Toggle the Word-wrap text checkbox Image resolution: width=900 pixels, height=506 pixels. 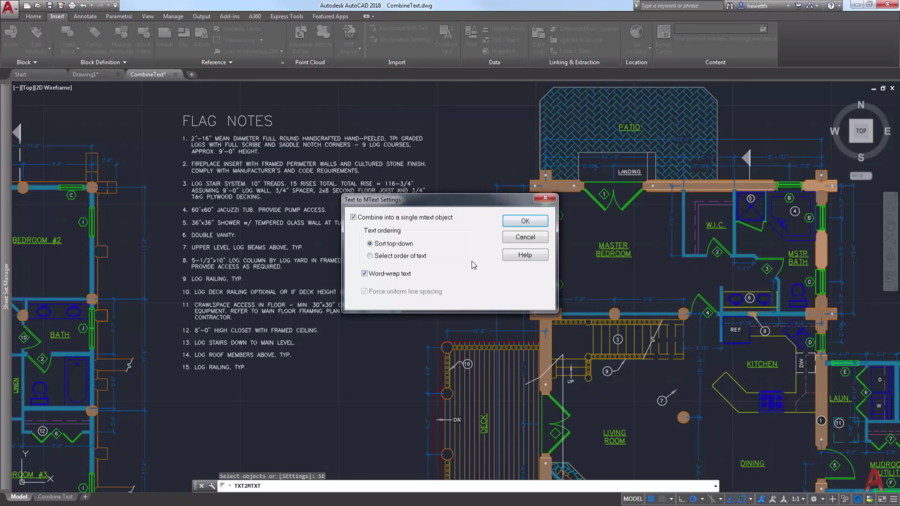pos(365,273)
